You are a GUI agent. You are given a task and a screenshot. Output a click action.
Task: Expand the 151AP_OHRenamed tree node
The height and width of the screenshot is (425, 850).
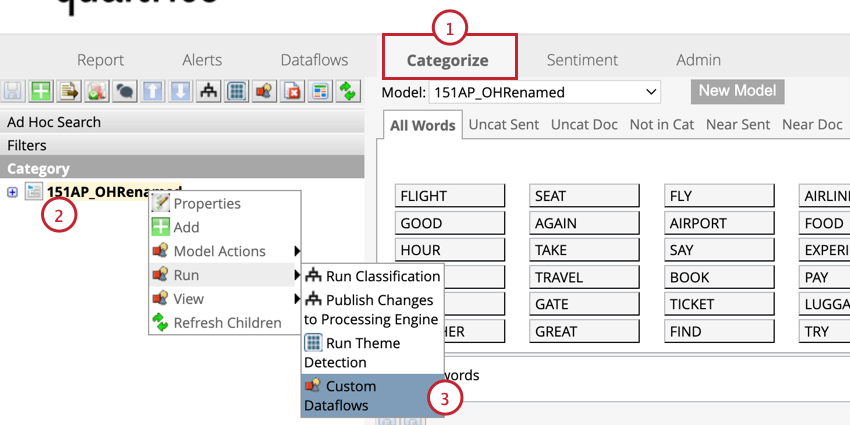coord(12,192)
